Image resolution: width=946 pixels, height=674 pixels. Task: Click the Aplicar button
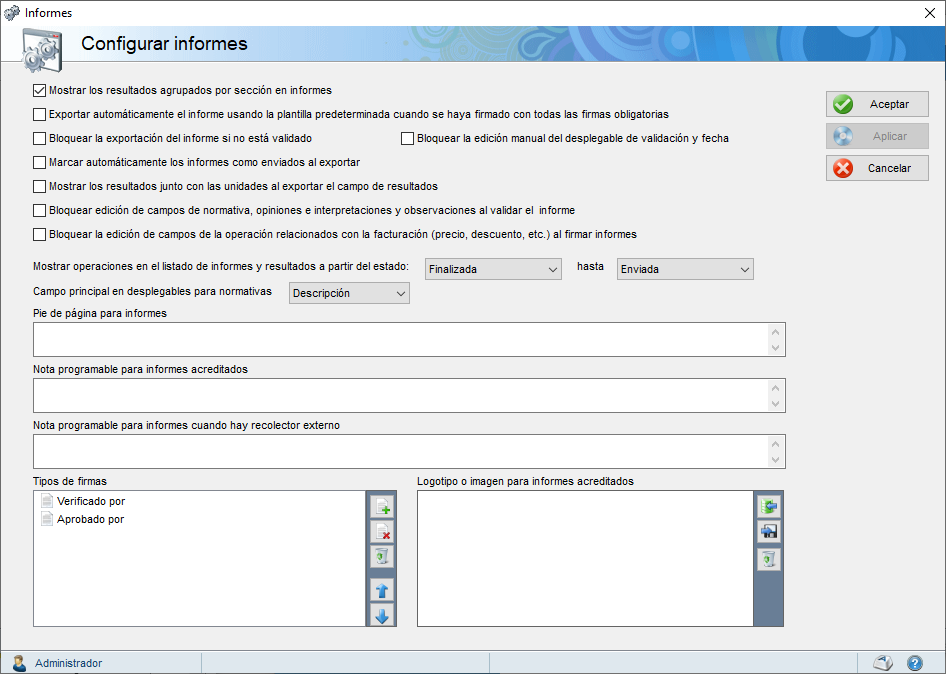pos(877,136)
